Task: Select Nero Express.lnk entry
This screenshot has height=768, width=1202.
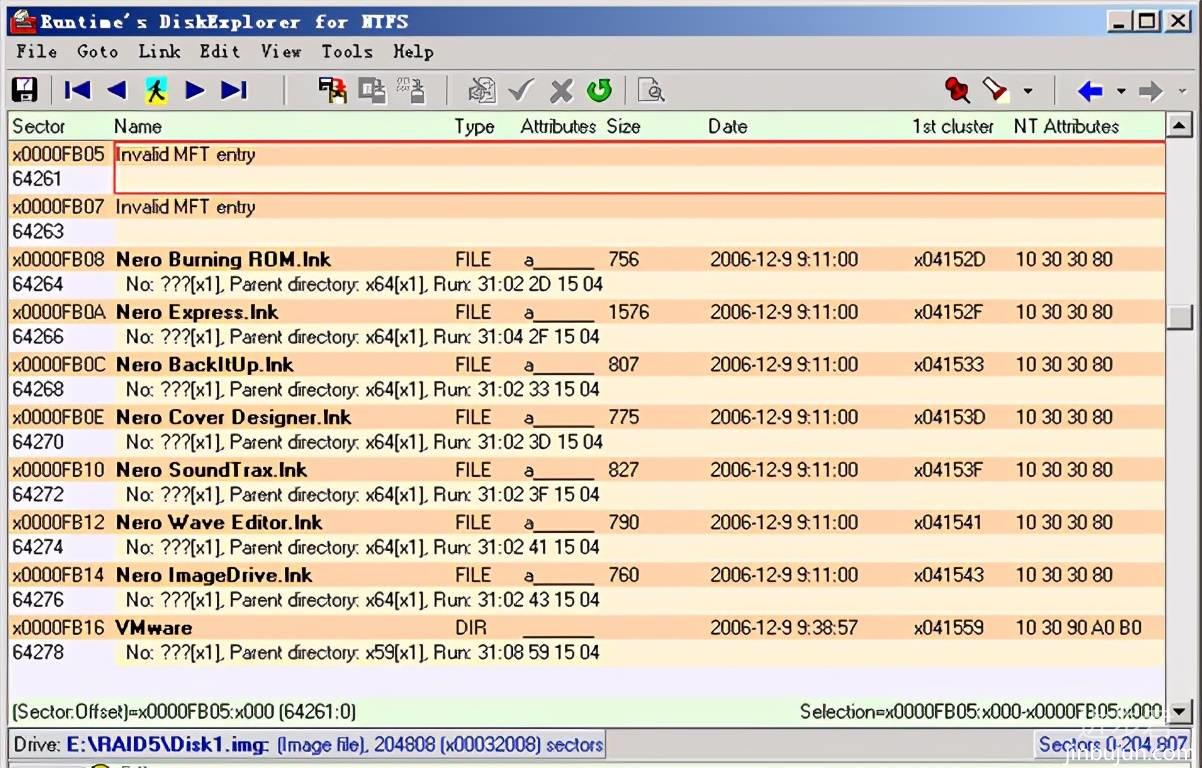Action: (587, 324)
